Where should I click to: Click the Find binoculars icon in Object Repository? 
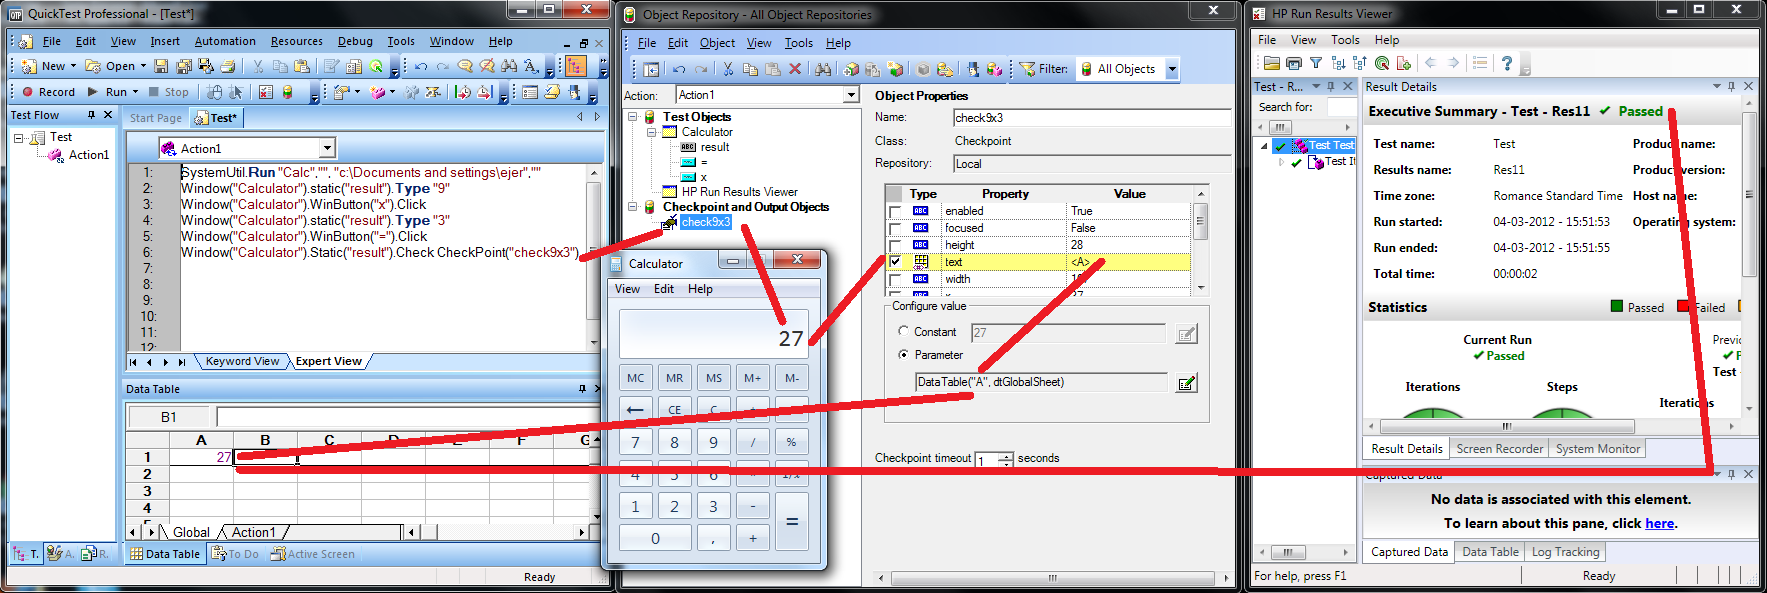click(x=823, y=69)
